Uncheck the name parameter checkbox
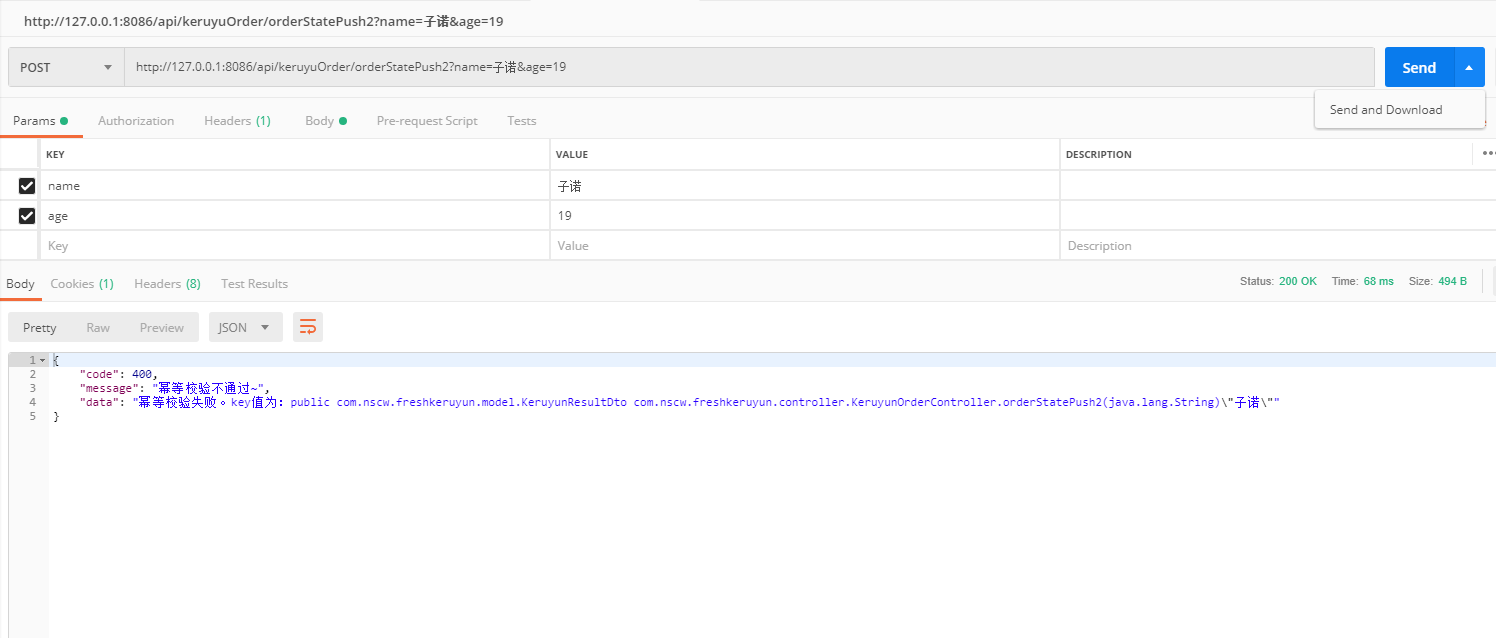Screen dimensions: 1496x638 point(27,186)
